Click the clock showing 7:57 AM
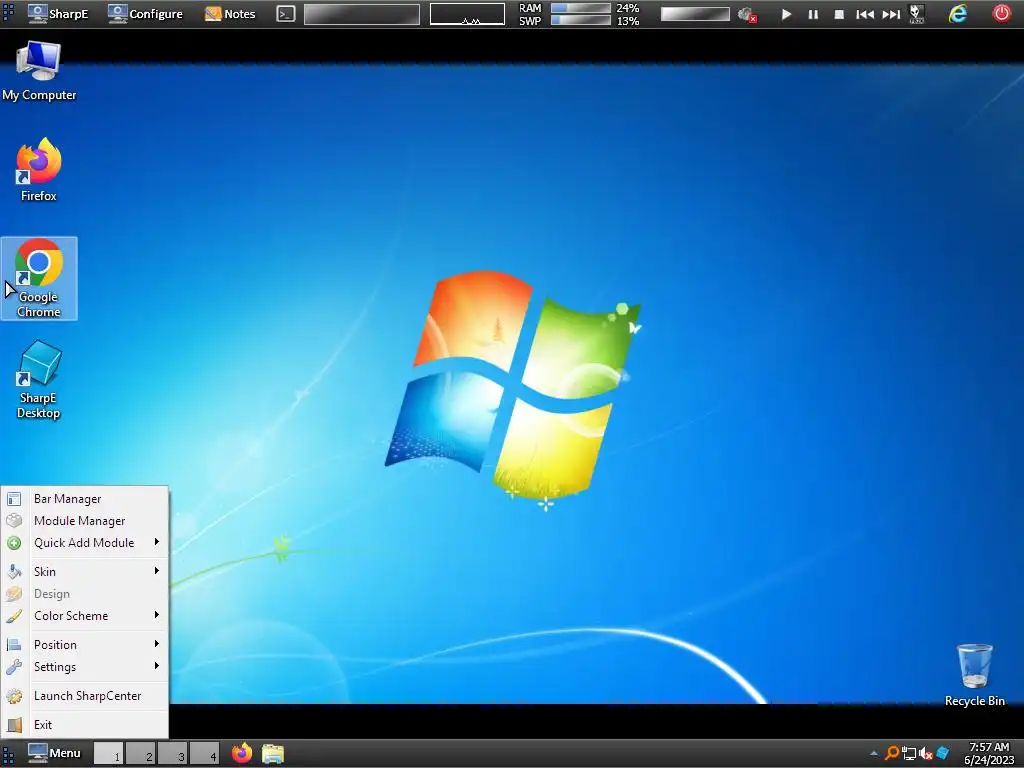1024x768 pixels. tap(989, 754)
